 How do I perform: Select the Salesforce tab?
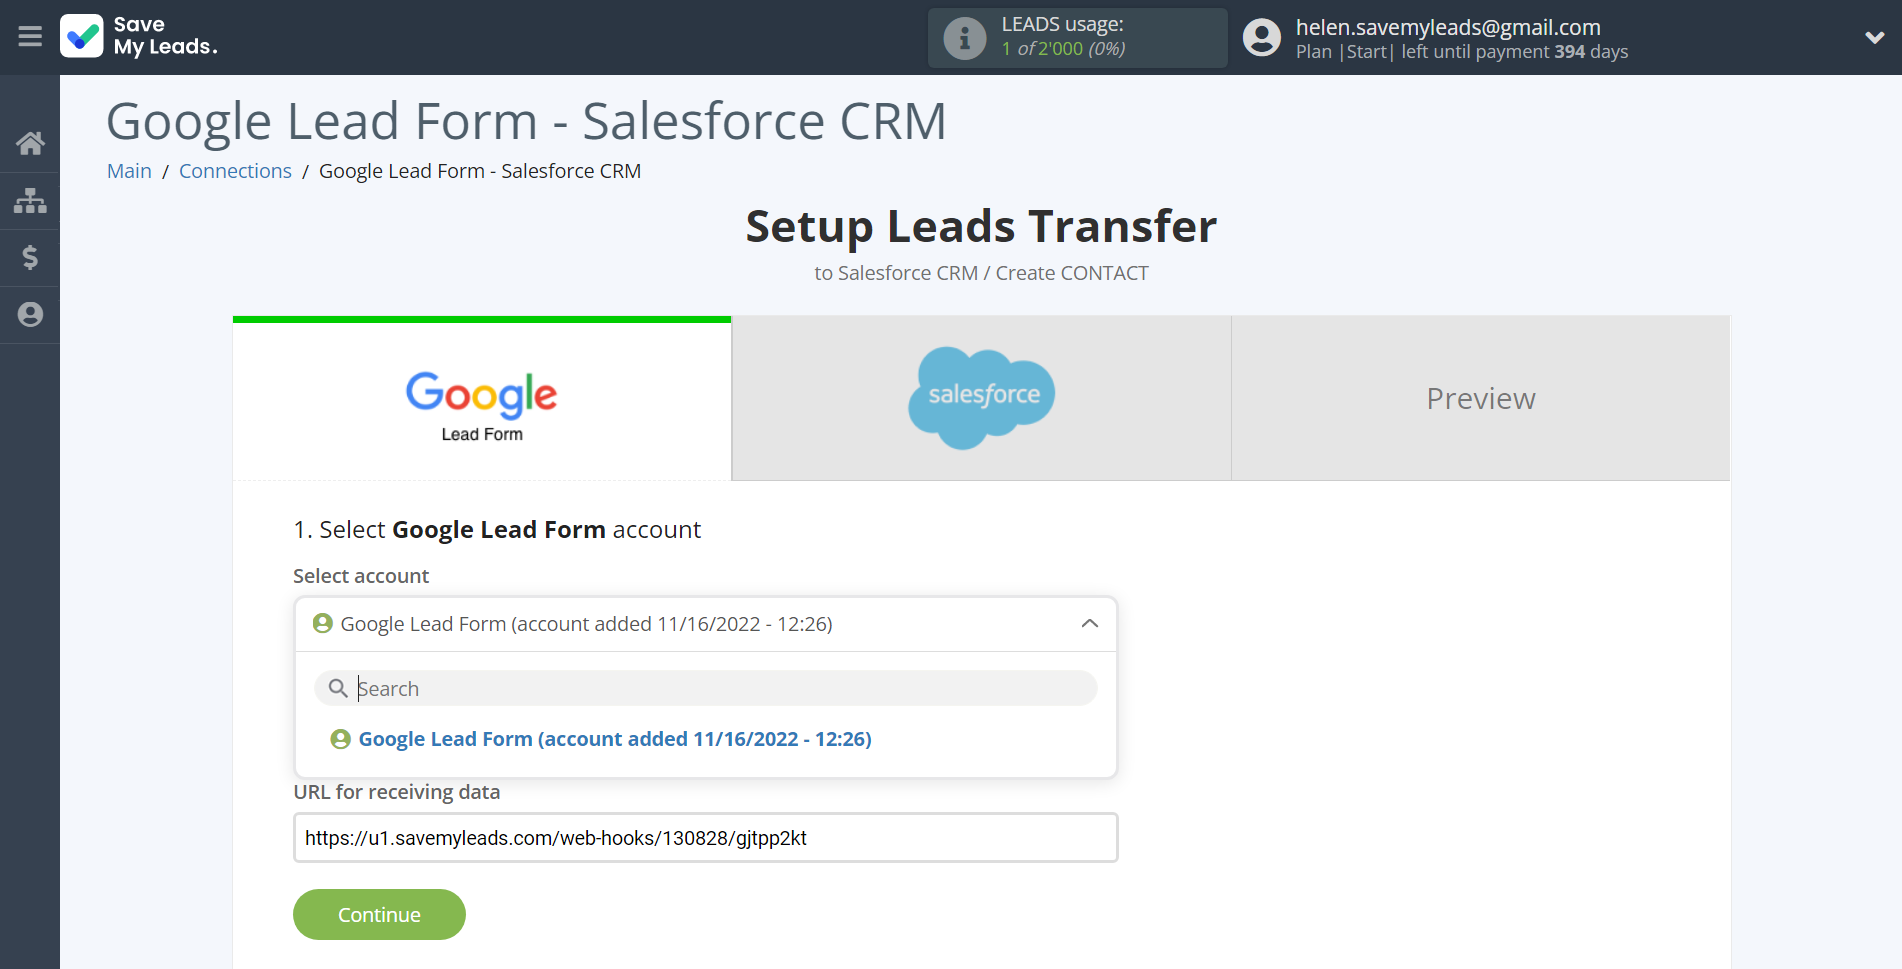pyautogui.click(x=981, y=399)
